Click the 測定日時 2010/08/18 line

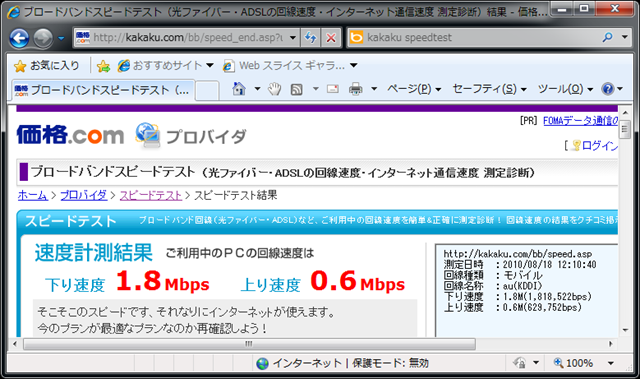(520, 264)
